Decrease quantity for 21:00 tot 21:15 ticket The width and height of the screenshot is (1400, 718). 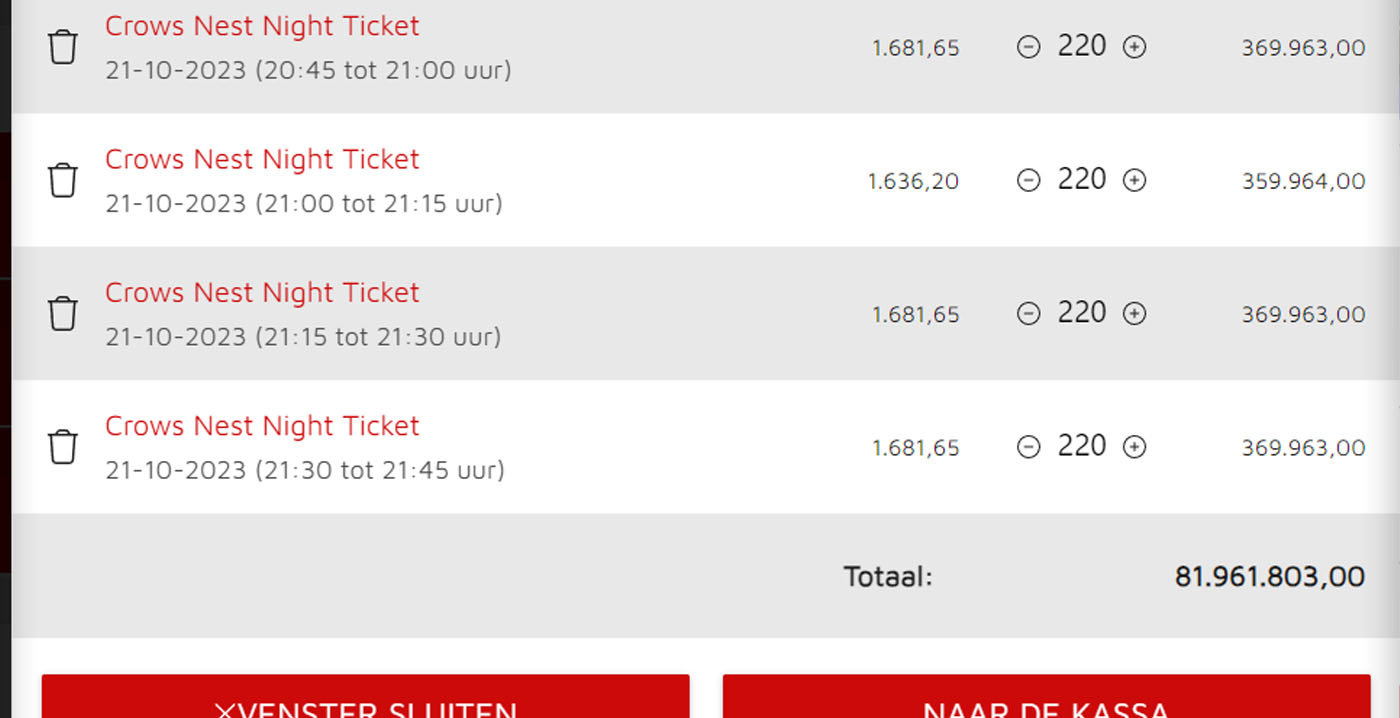(1028, 180)
